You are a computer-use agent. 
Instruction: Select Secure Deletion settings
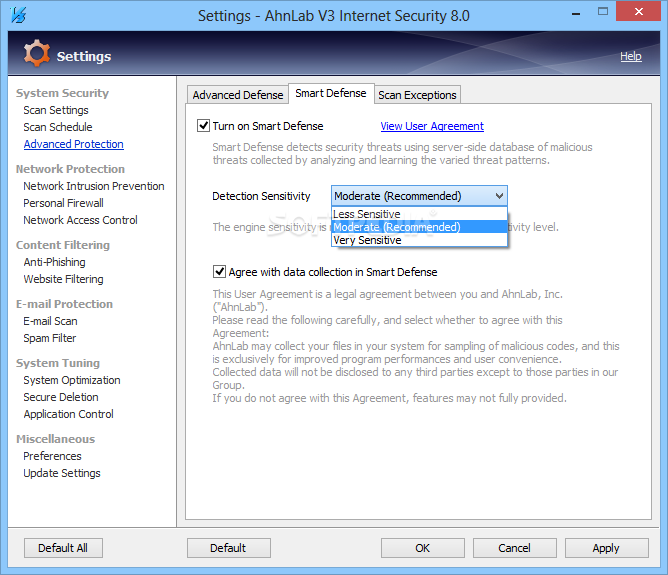[x=60, y=397]
